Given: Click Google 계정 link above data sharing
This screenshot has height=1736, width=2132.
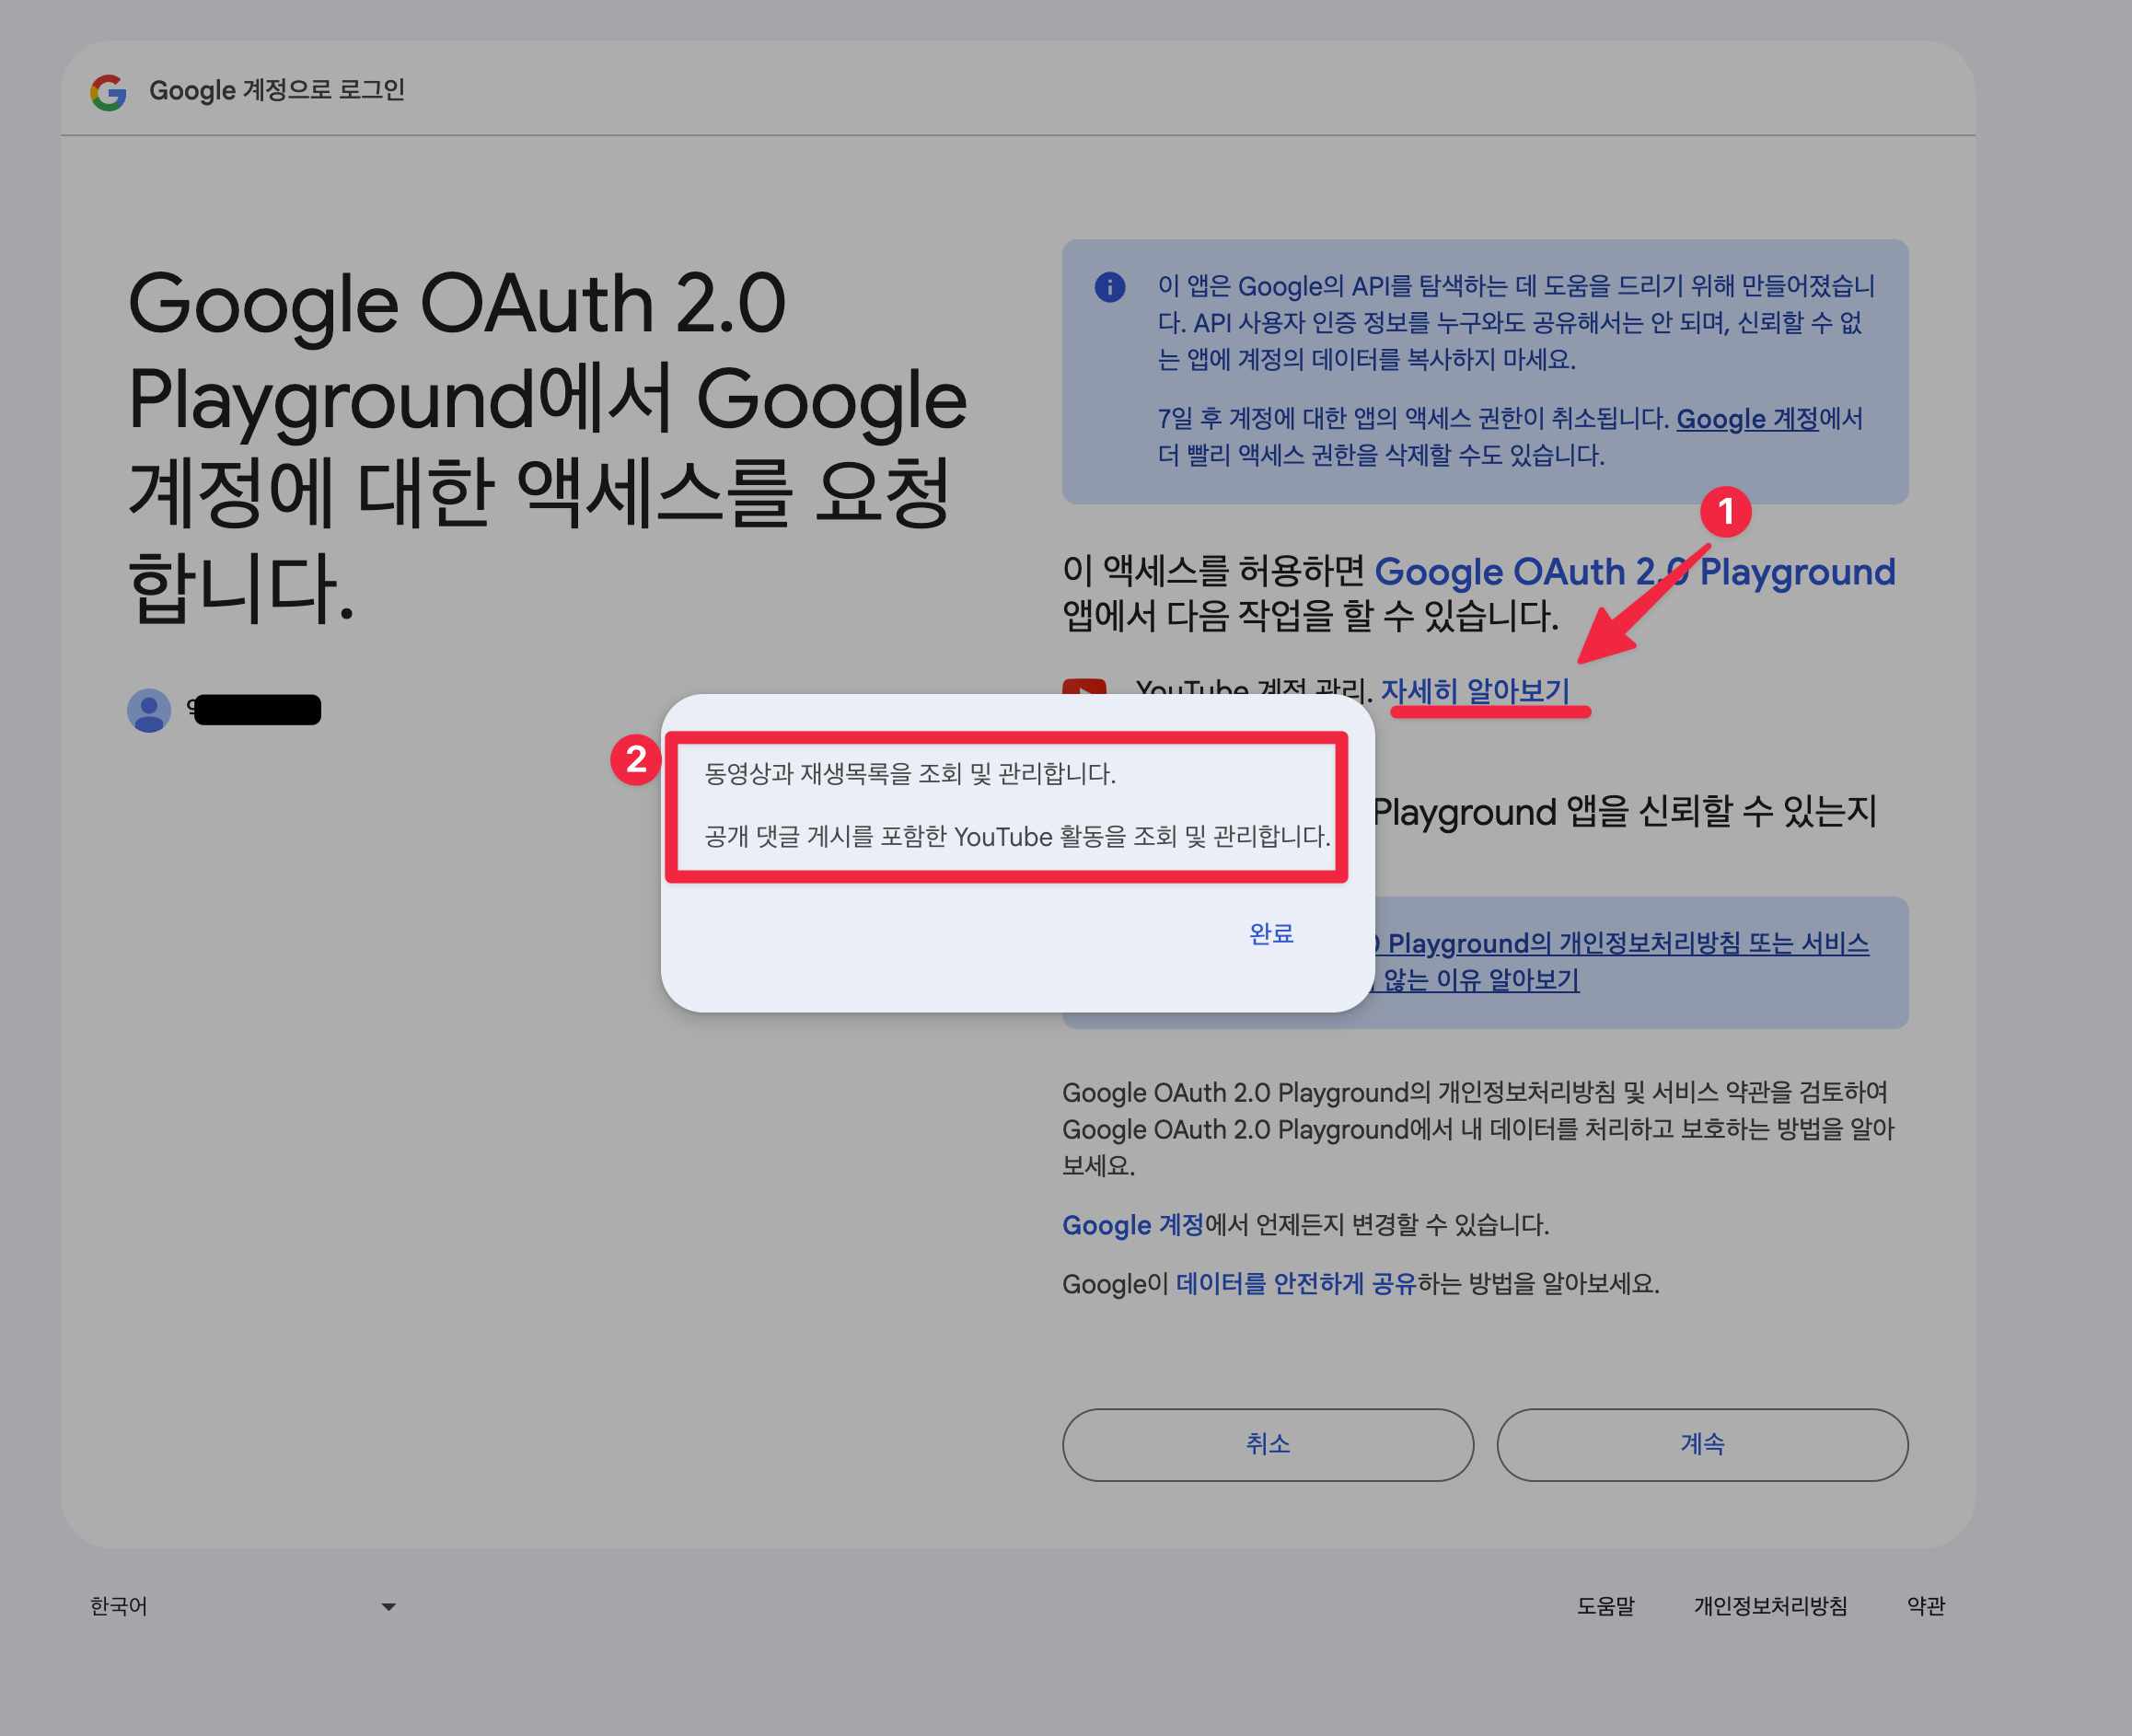Looking at the screenshot, I should pyautogui.click(x=1132, y=1224).
